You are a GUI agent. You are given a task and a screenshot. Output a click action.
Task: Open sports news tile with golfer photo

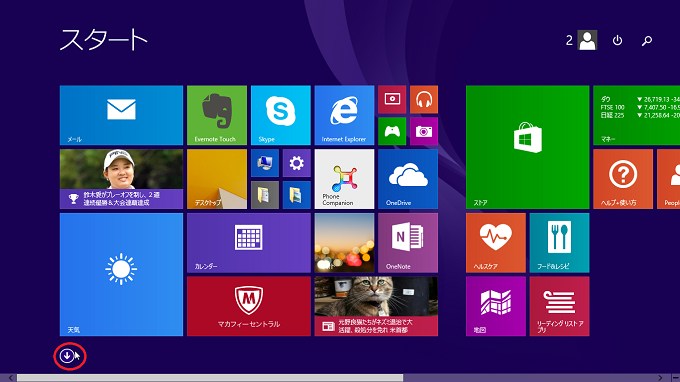pyautogui.click(x=121, y=179)
